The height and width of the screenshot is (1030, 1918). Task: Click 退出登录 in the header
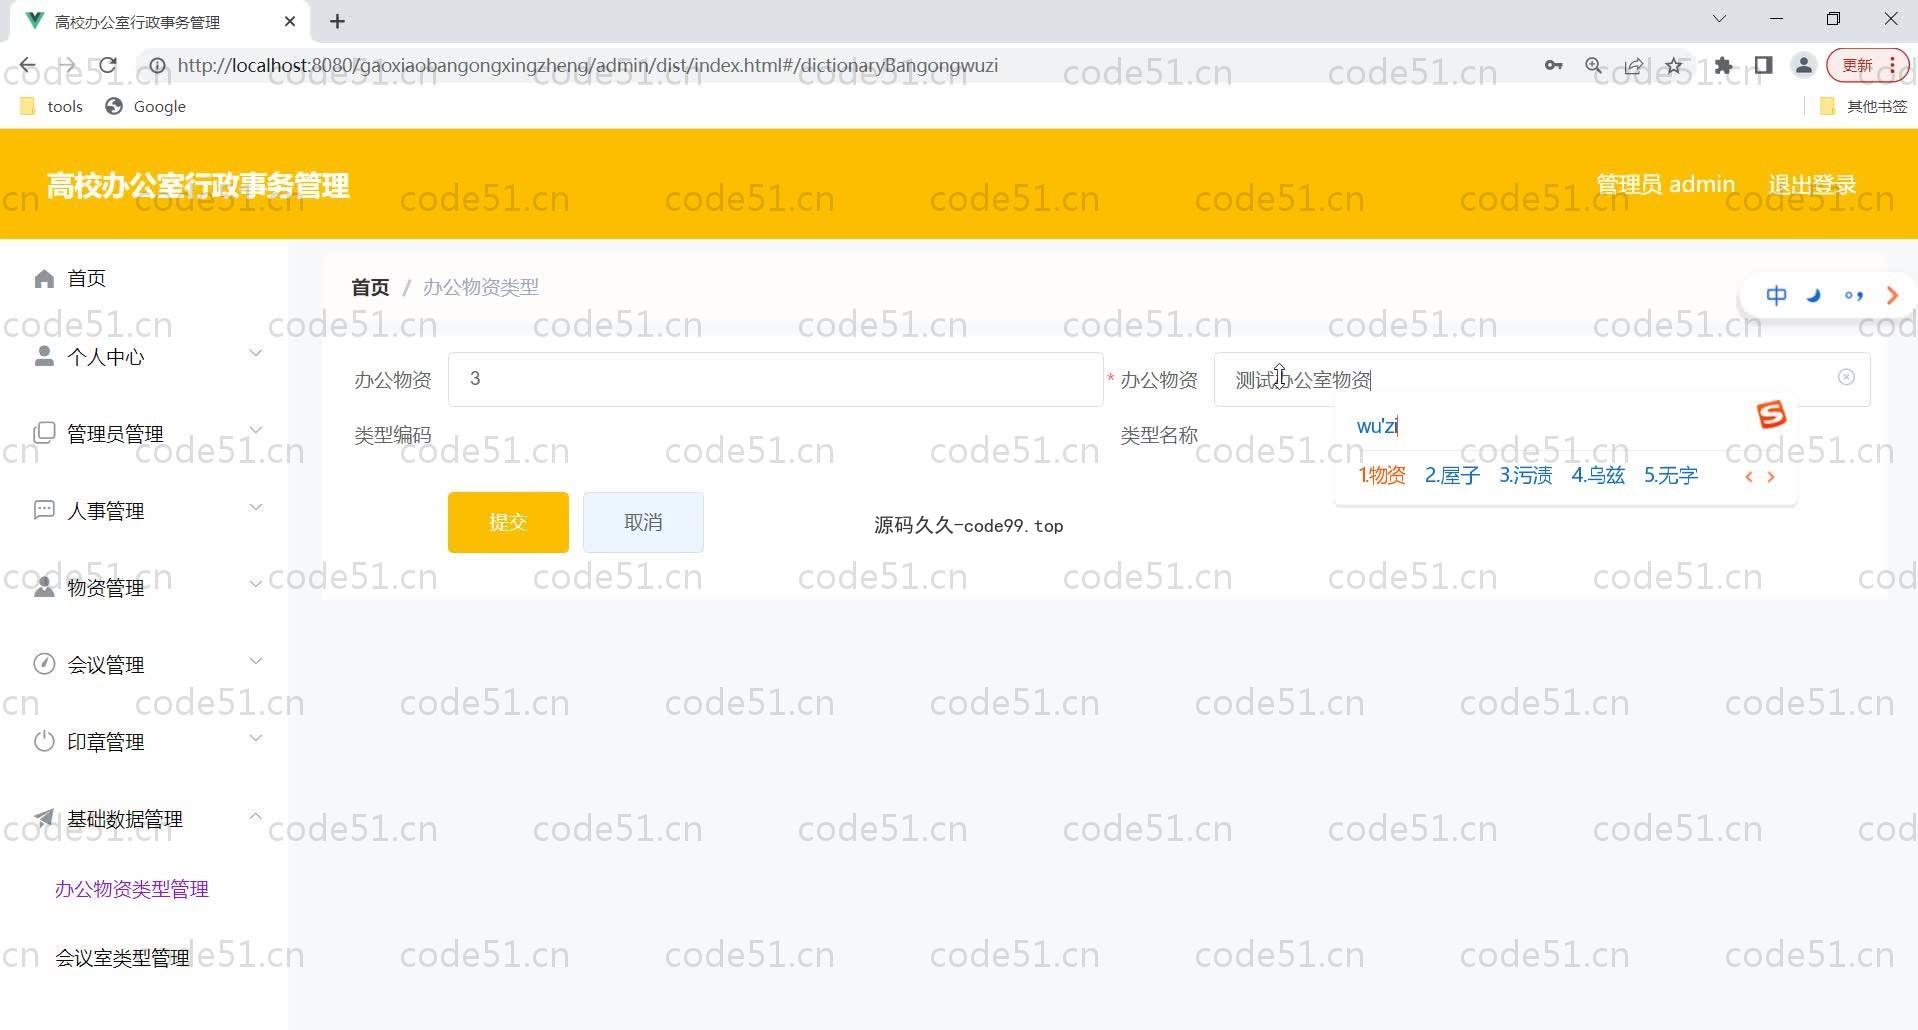click(1812, 185)
